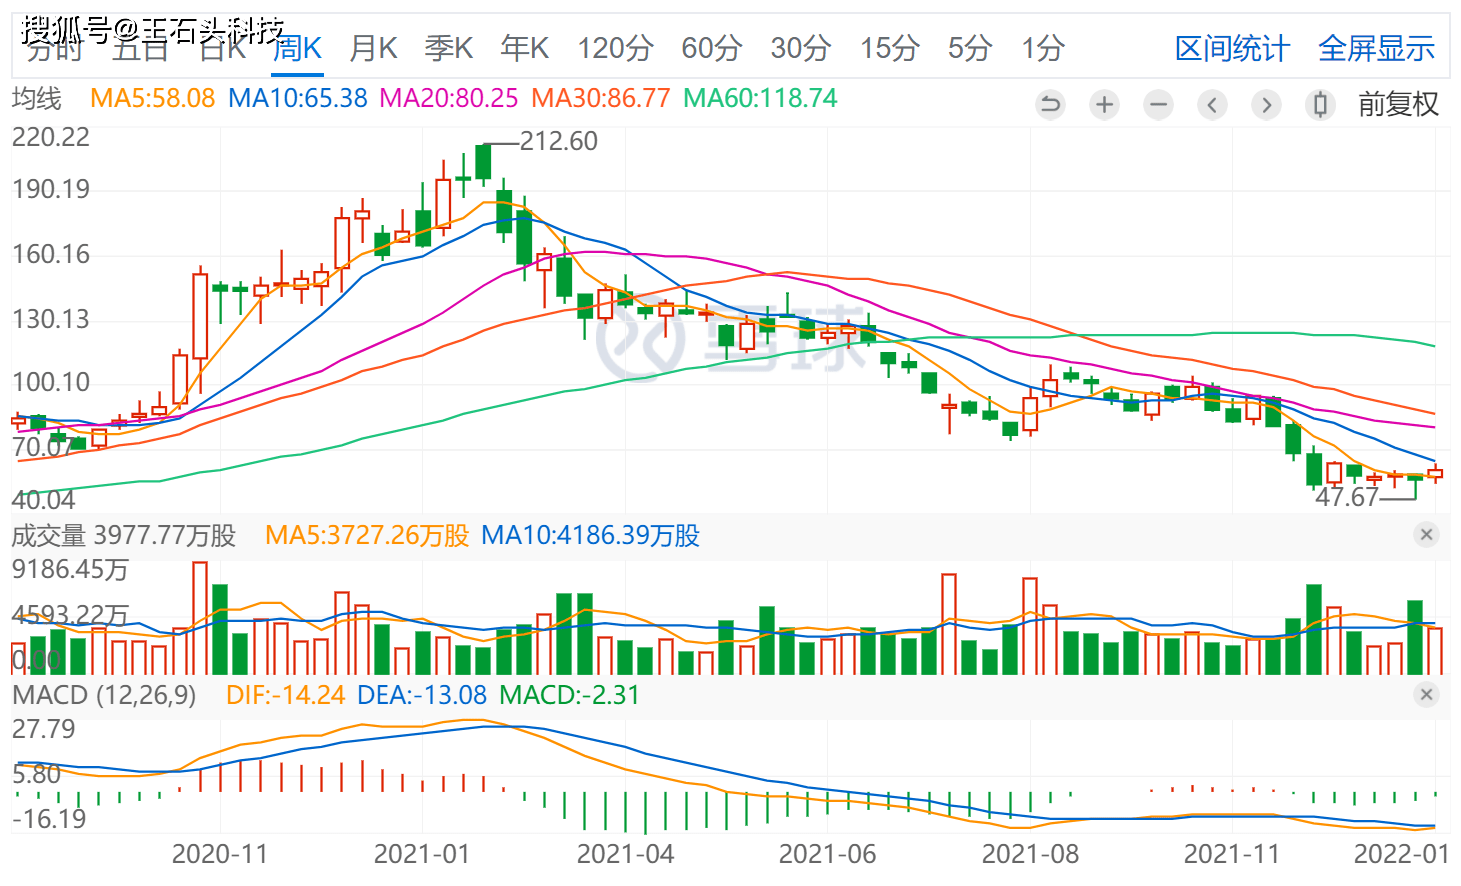The width and height of the screenshot is (1461, 886).
Task: Click the 成交量 3977.77万股 label
Action: pos(123,535)
